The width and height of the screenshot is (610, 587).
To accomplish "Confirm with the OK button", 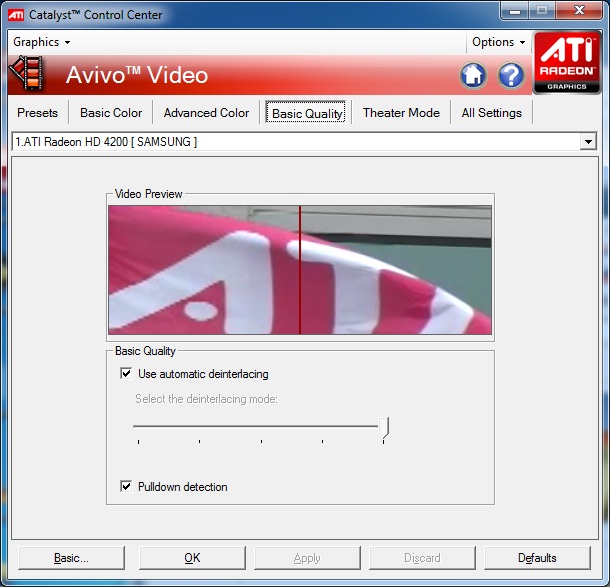I will (x=192, y=558).
